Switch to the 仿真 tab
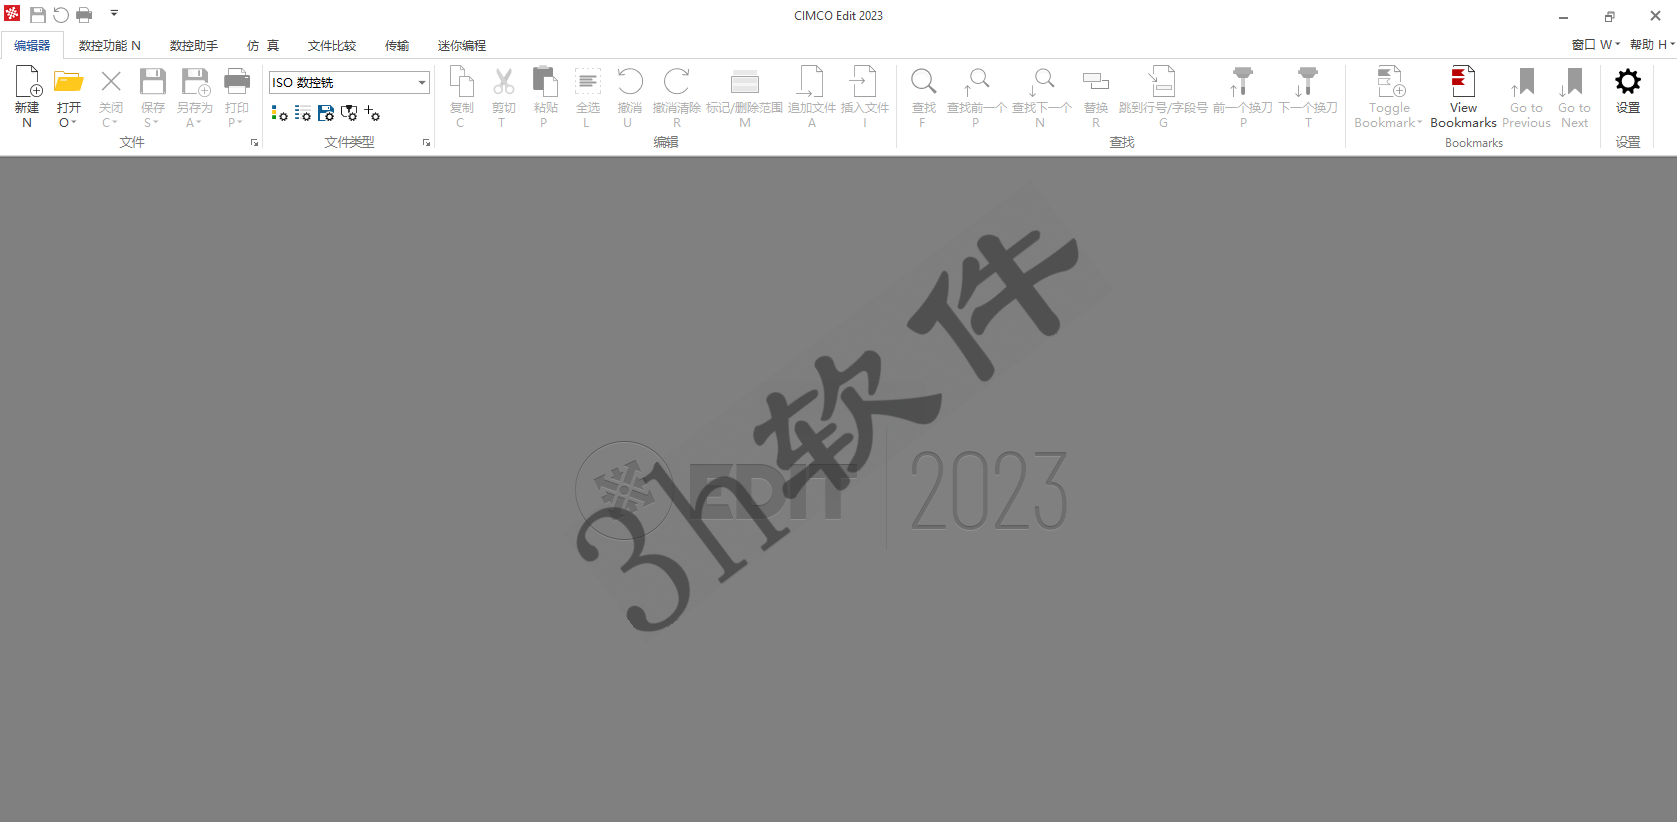Viewport: 1677px width, 822px height. (x=263, y=45)
